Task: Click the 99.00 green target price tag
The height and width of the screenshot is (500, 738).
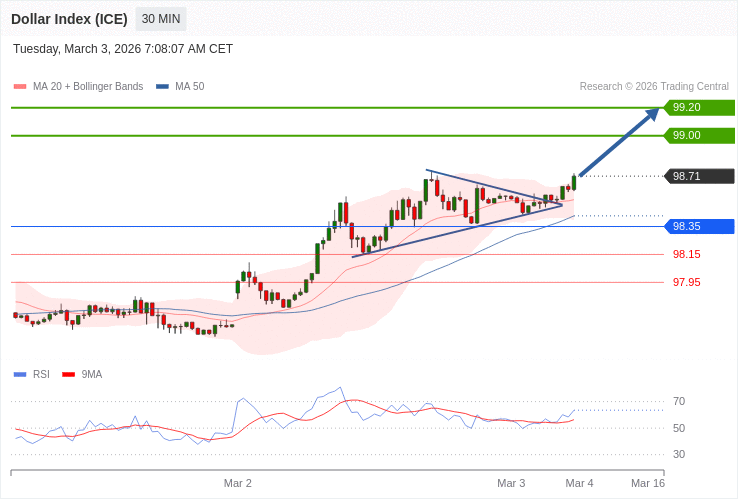Action: pyautogui.click(x=699, y=136)
